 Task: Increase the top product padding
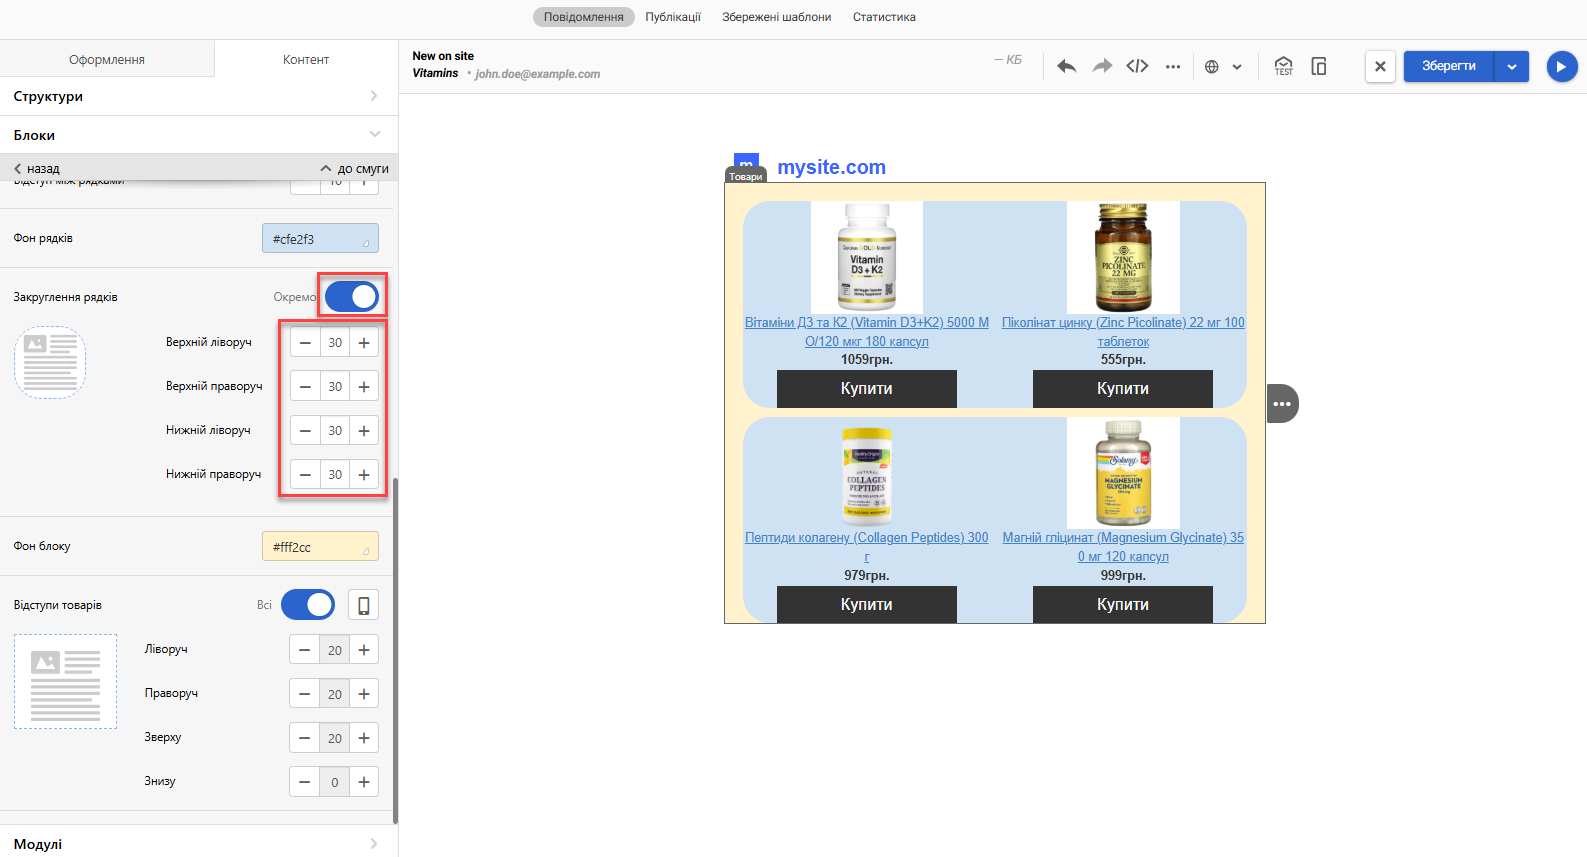coord(364,738)
